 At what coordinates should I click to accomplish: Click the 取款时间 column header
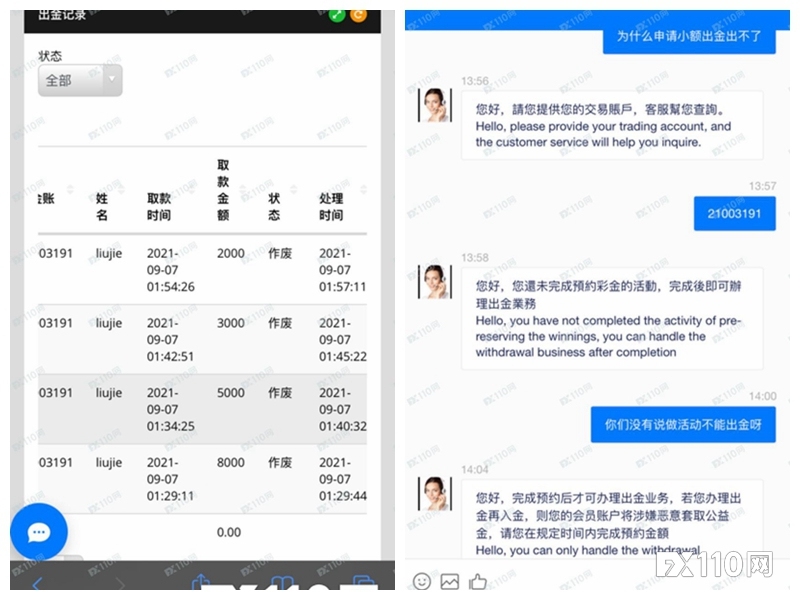pos(159,207)
